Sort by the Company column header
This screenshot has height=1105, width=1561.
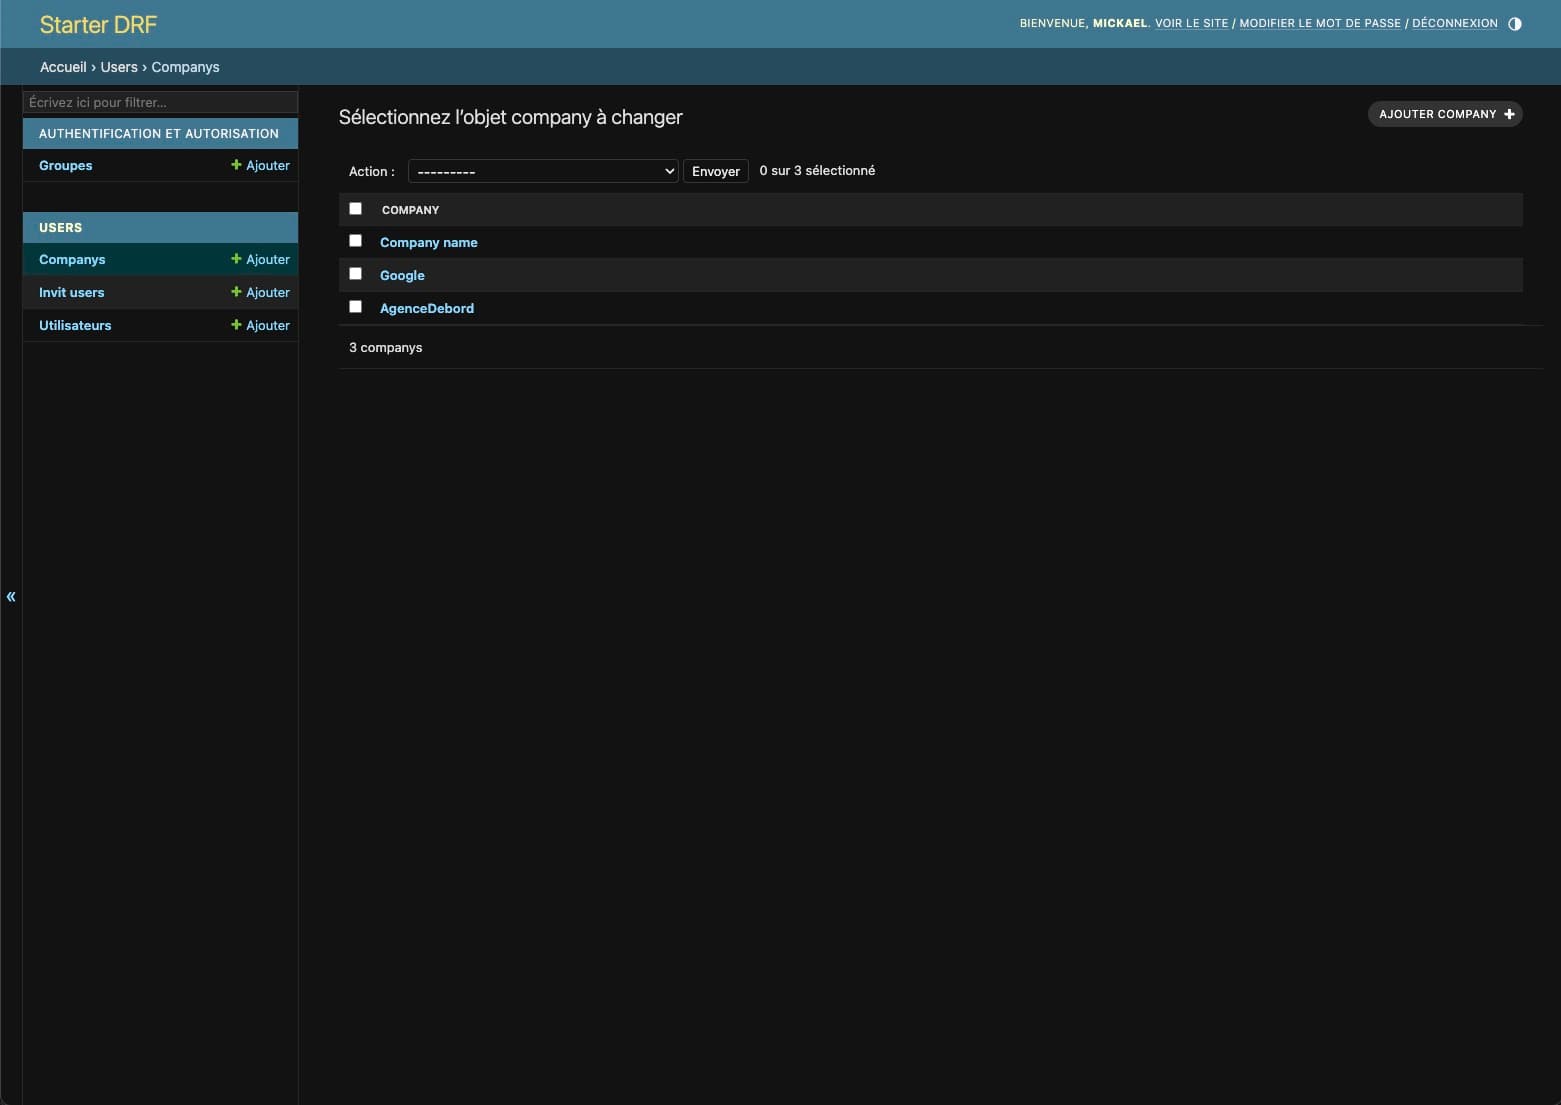pyautogui.click(x=410, y=210)
